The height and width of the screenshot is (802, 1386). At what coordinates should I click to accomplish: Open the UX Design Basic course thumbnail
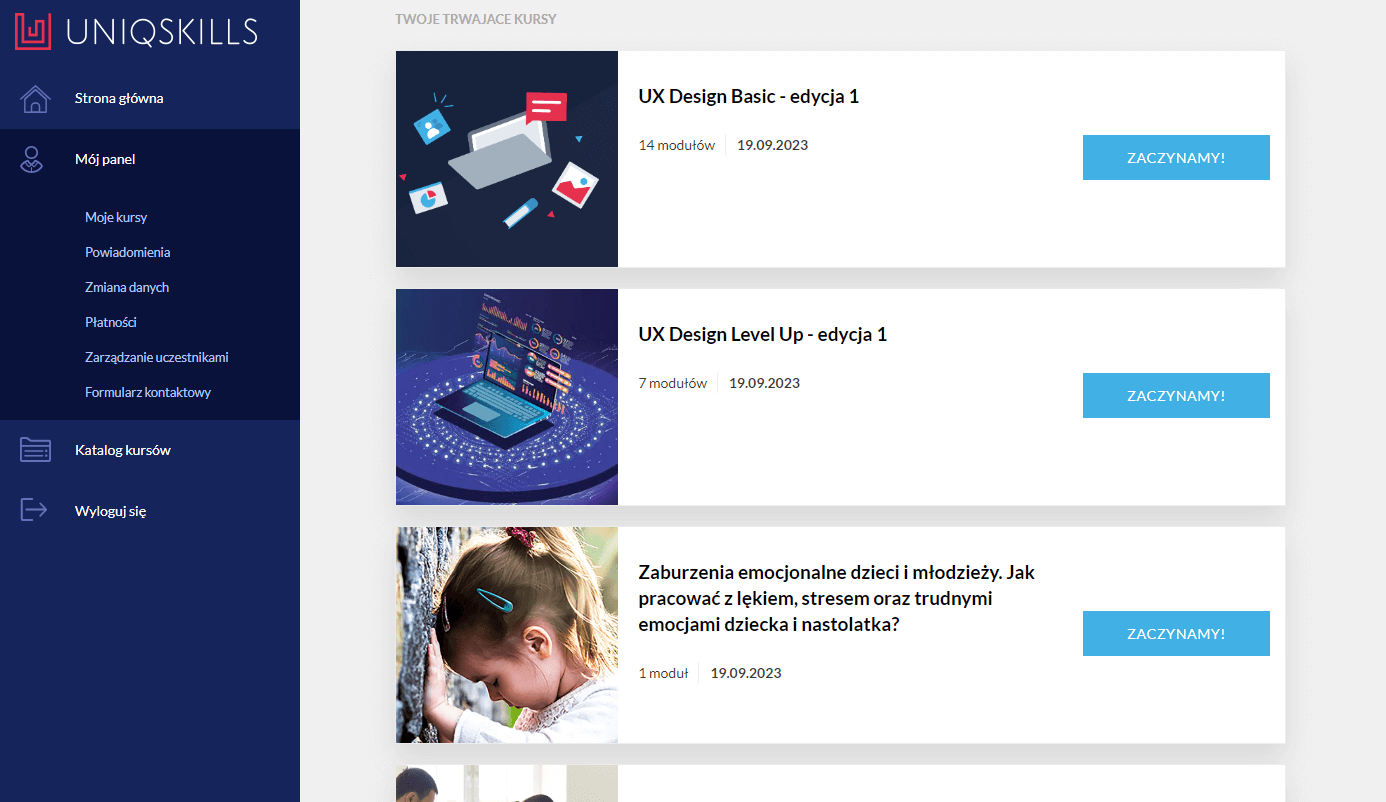[x=507, y=159]
